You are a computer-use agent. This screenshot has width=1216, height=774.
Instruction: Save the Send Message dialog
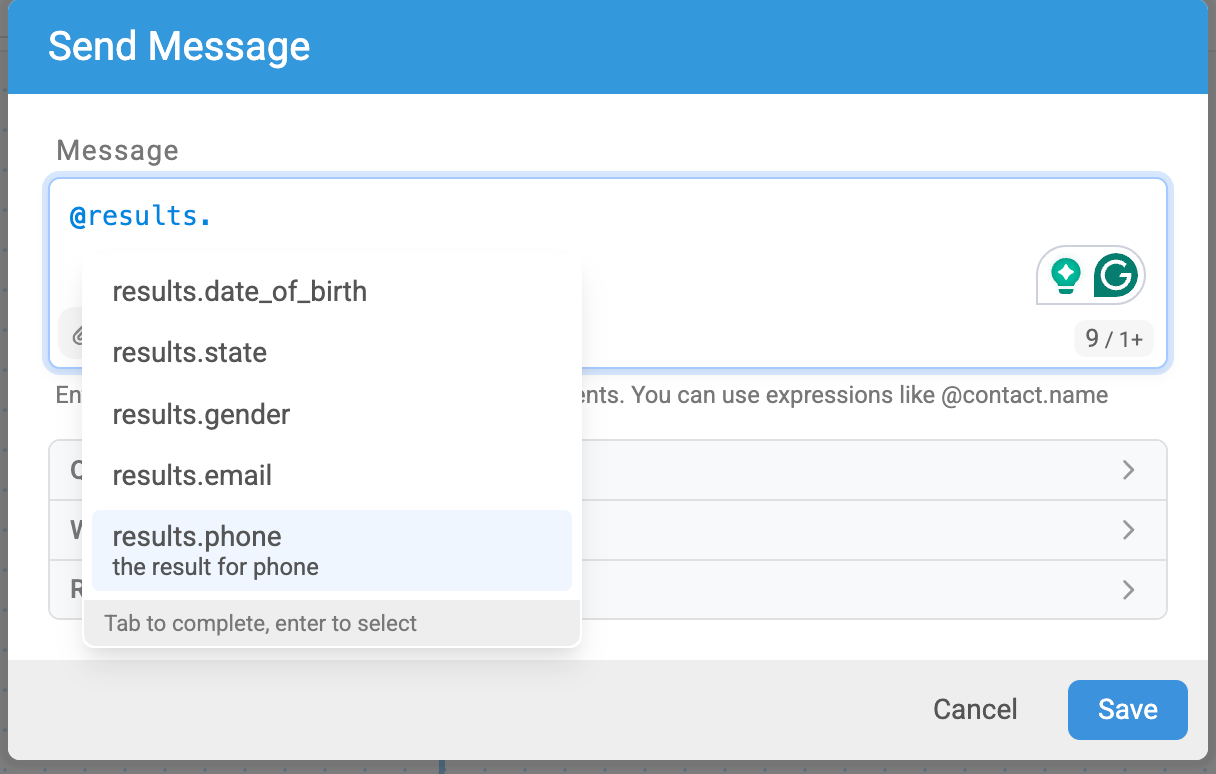point(1127,709)
